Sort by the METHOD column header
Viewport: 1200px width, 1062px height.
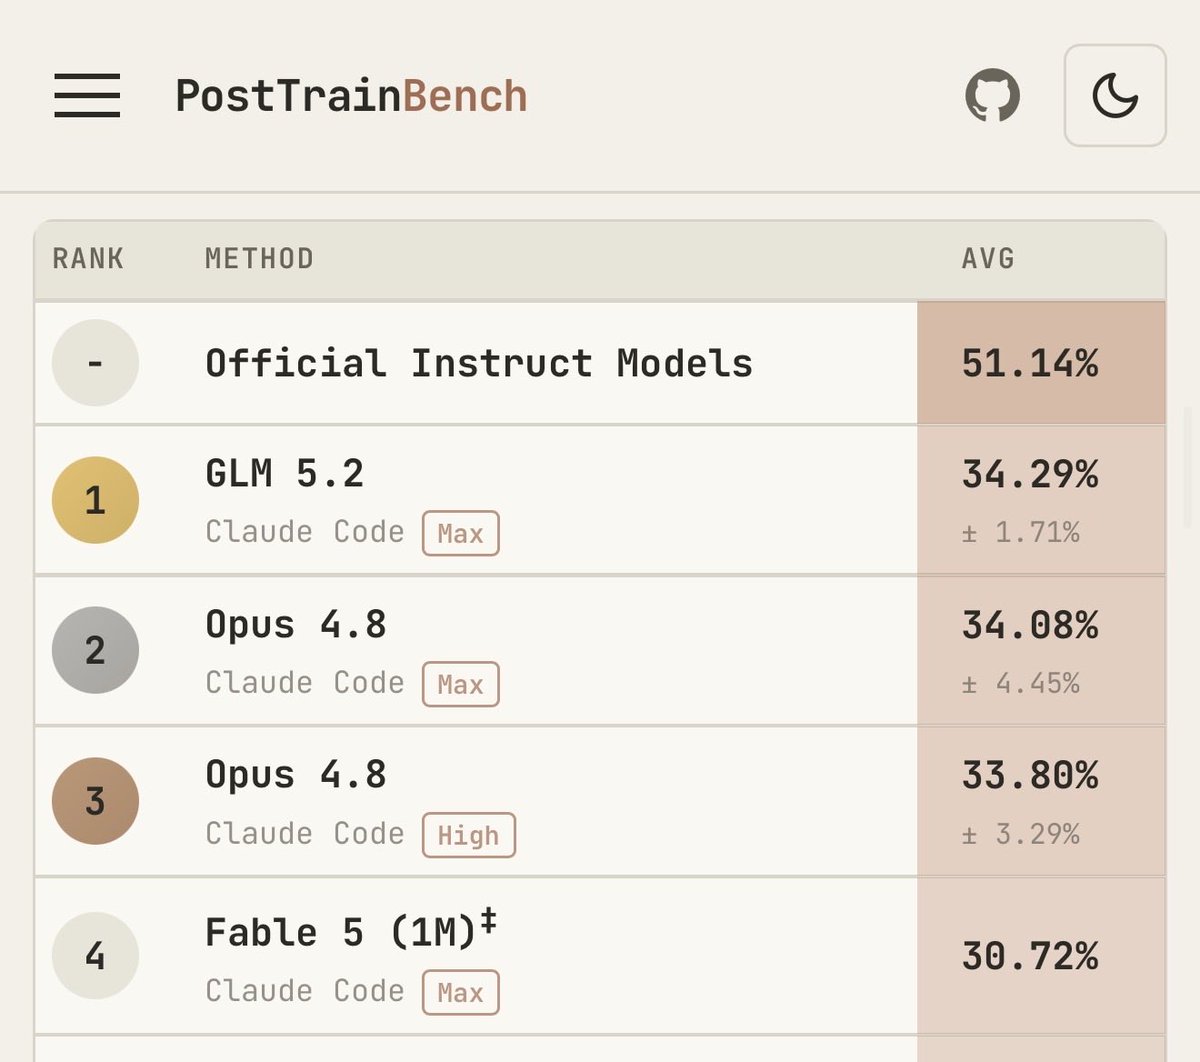coord(259,259)
